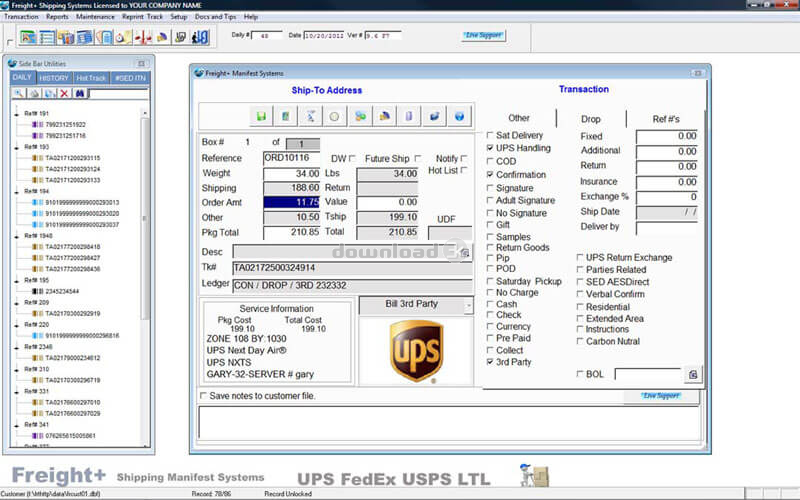Tick the Carbon Nutral checkbox
The image size is (800, 500).
580,341
